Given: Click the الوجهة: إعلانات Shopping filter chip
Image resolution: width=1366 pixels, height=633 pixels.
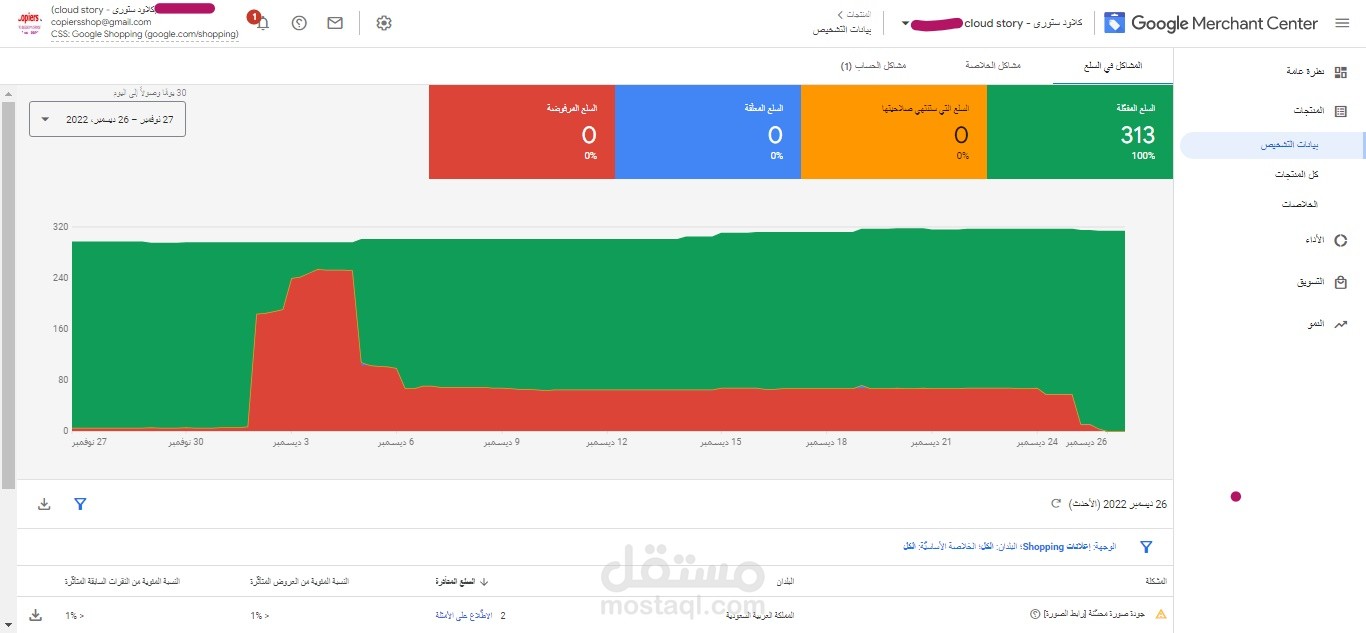Looking at the screenshot, I should pos(1060,547).
